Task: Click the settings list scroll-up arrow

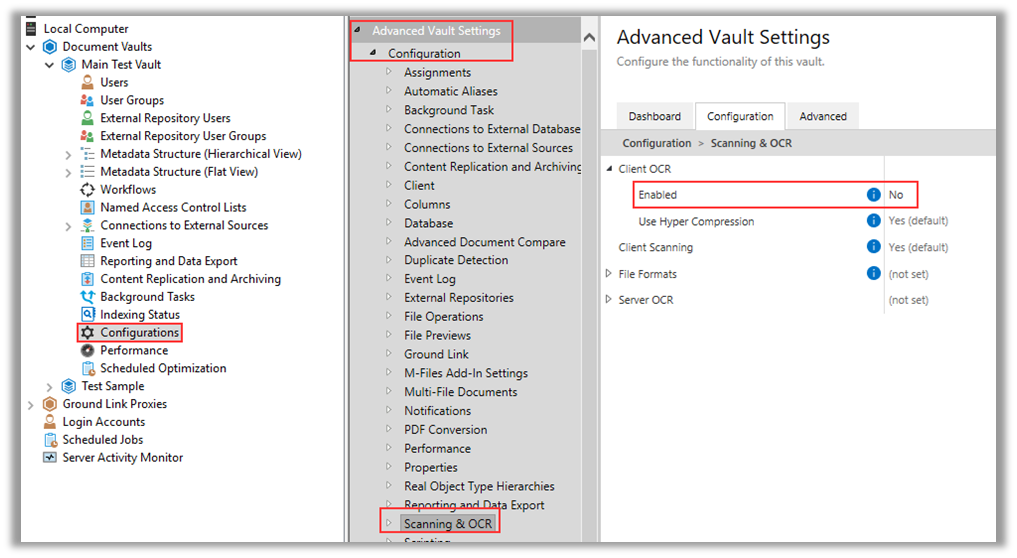Action: tap(589, 38)
